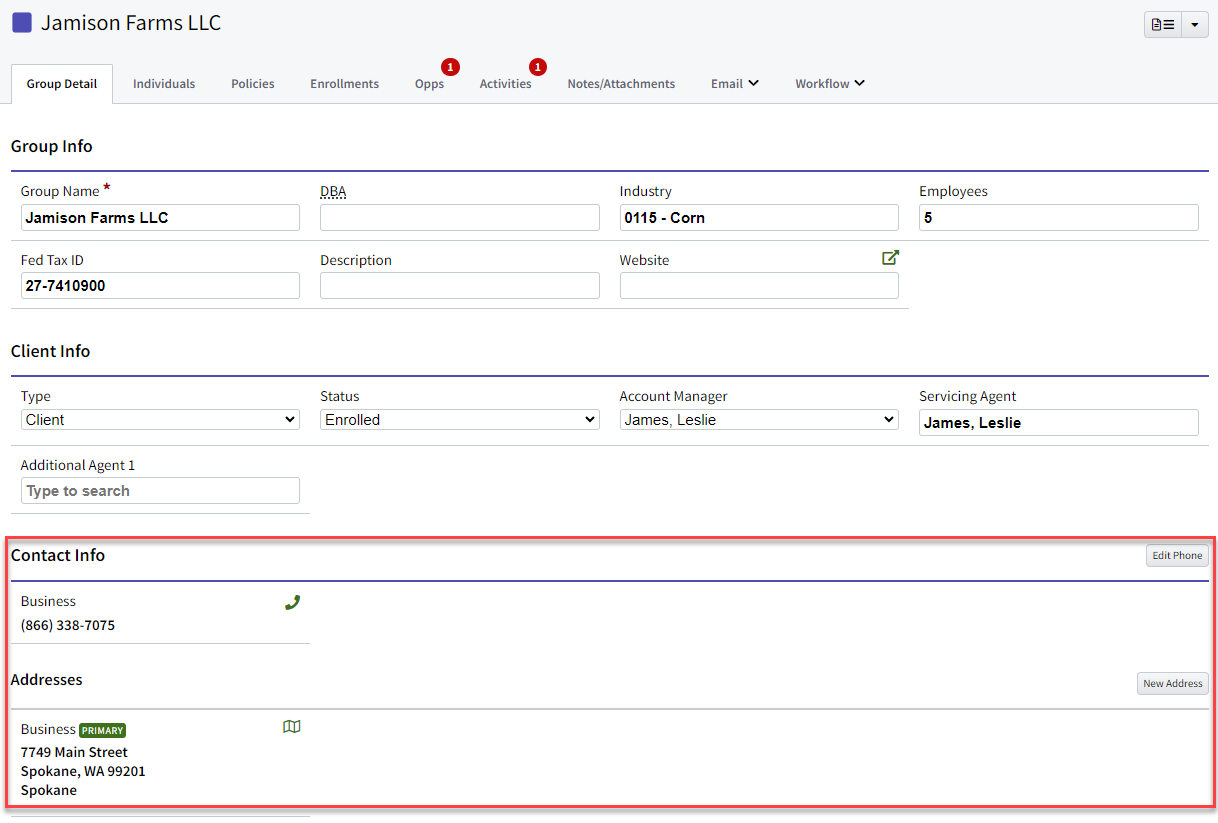The image size is (1218, 823).
Task: Click the Activities notification badge showing 1
Action: (538, 66)
